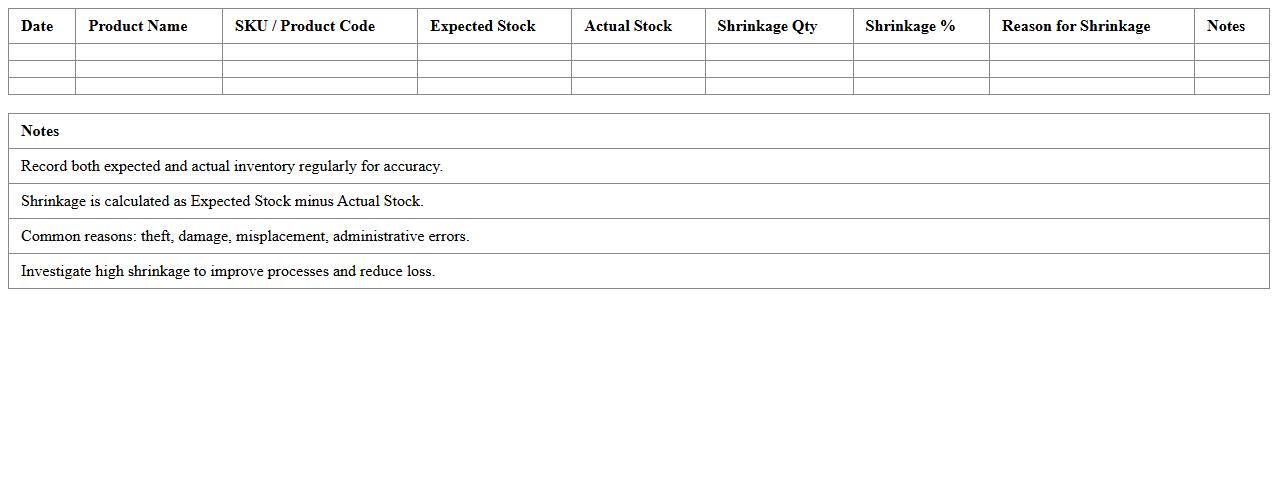Select the 'Common reasons' note line
Viewport: 1278px width, 501px height.
point(245,236)
